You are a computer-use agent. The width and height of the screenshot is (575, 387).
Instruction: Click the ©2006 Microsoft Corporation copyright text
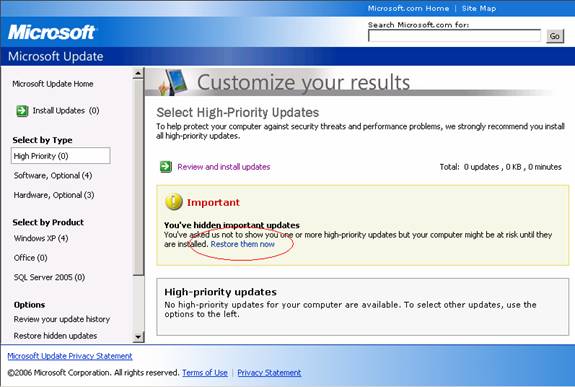(93, 373)
